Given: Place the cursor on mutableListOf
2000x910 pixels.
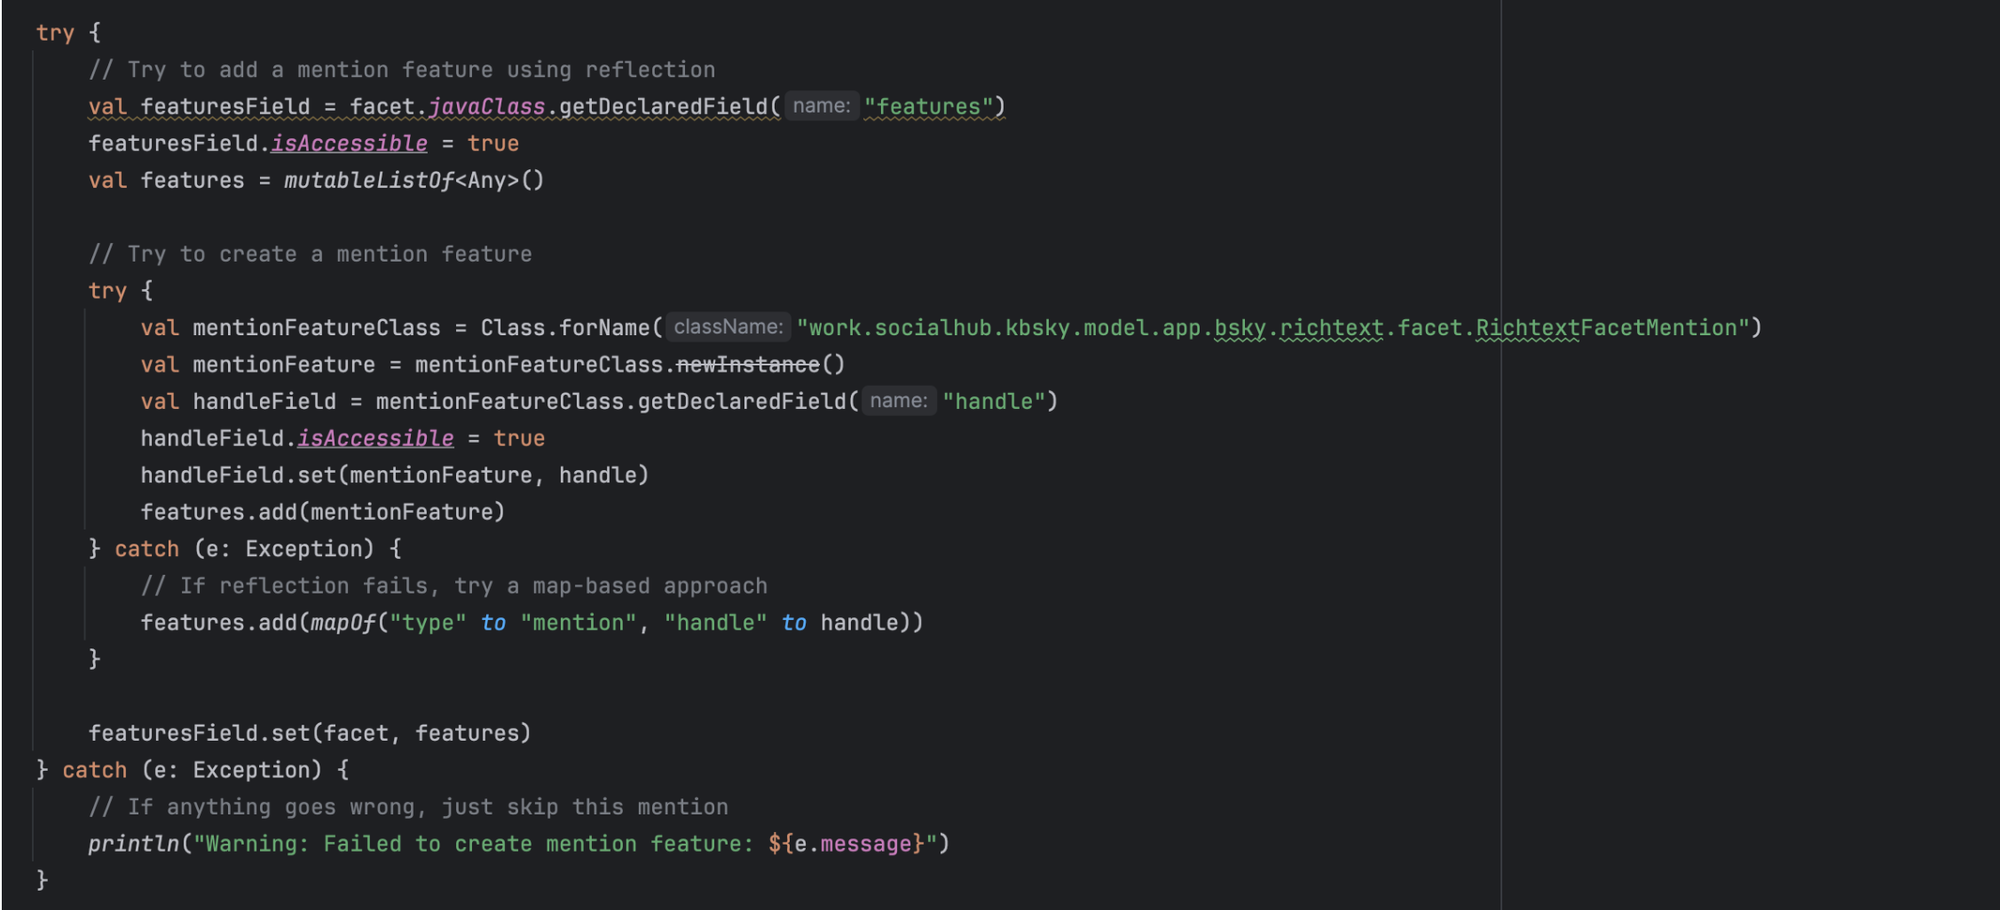Looking at the screenshot, I should point(369,181).
